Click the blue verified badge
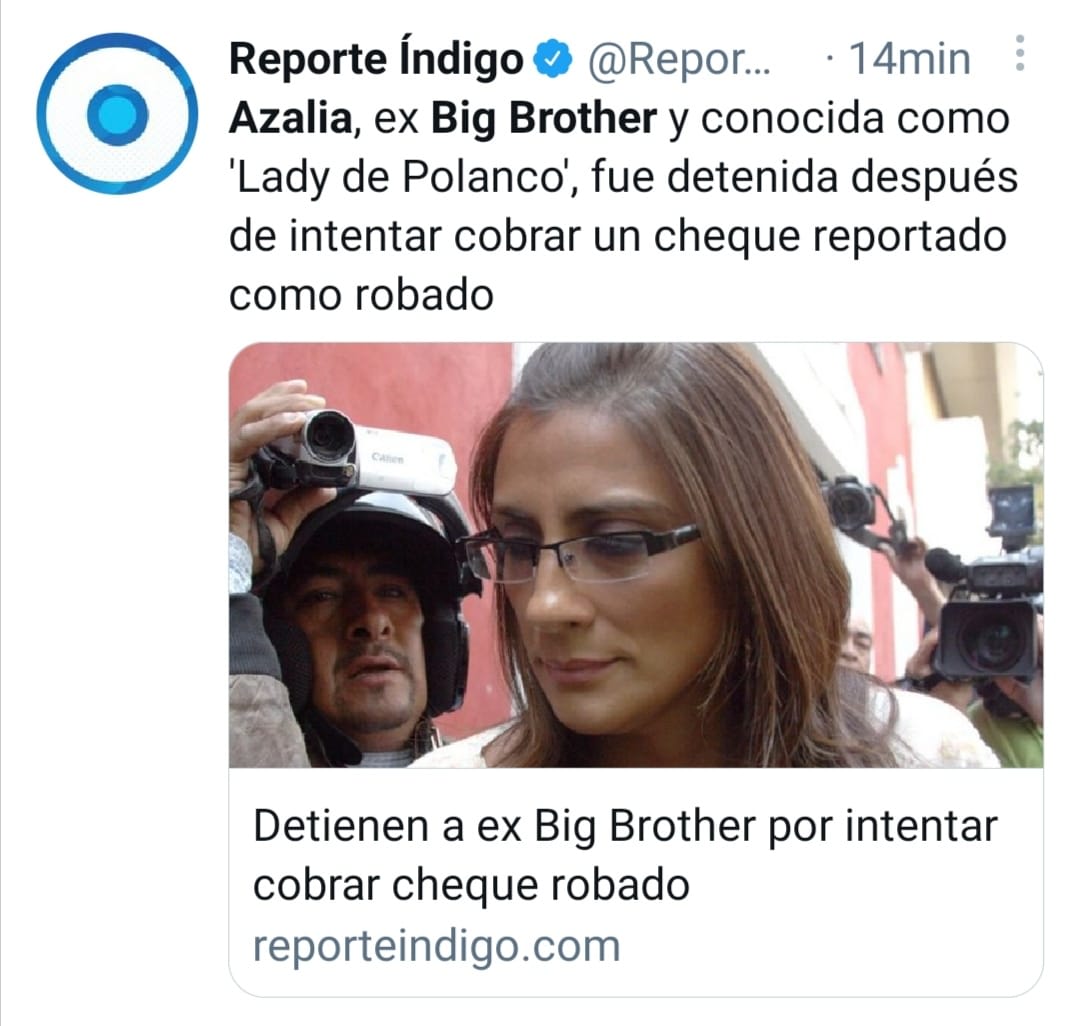1080x1026 pixels. click(x=554, y=59)
